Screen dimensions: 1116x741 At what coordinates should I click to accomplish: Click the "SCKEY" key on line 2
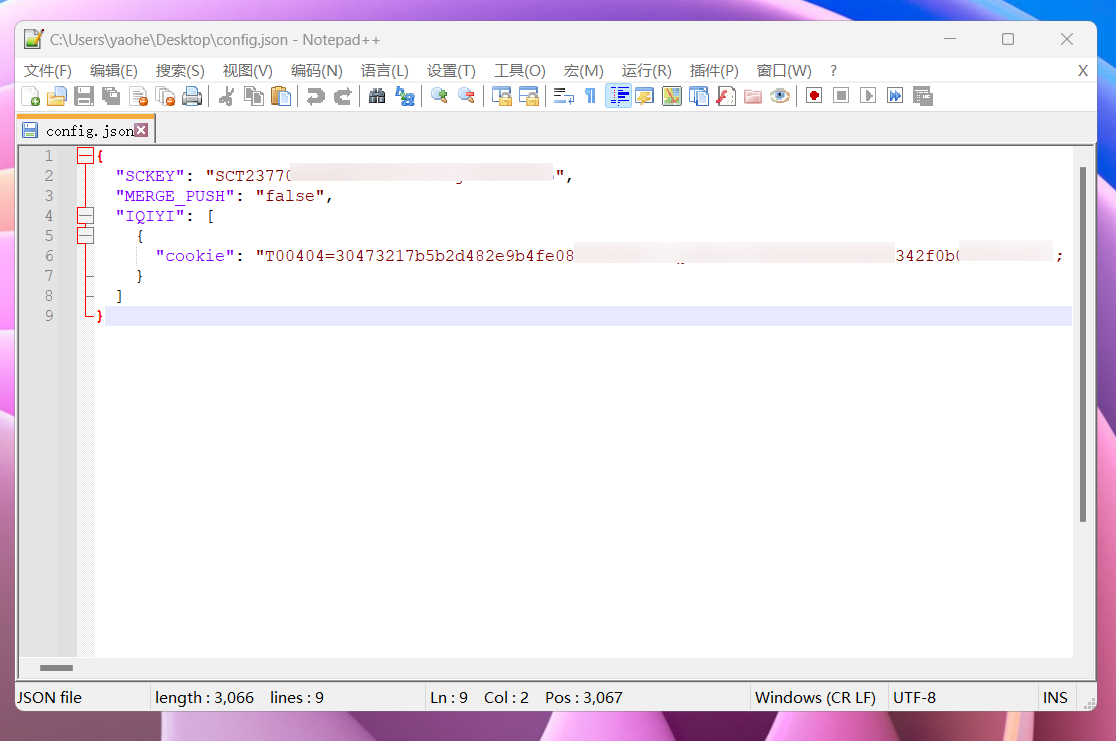(x=150, y=176)
